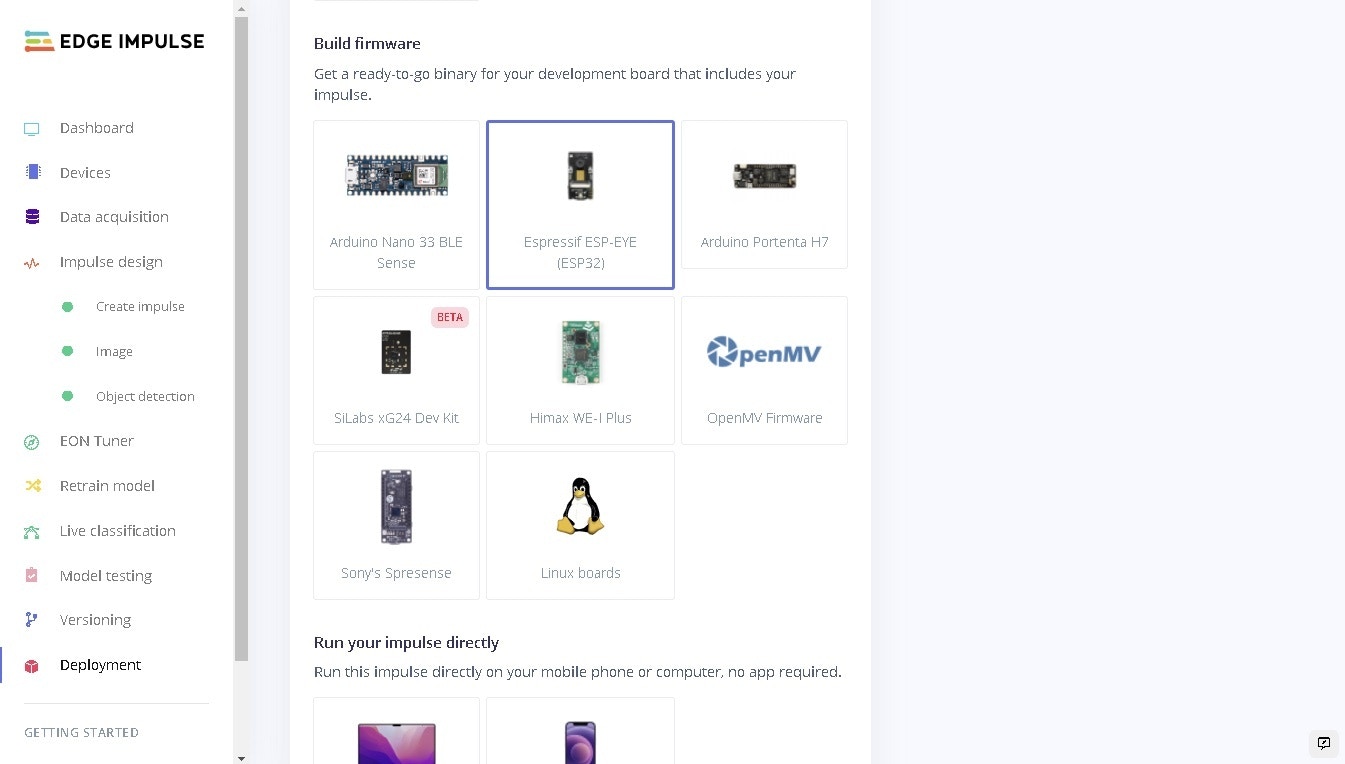Open Data acquisition database icon
The height and width of the screenshot is (764, 1345).
(x=32, y=217)
